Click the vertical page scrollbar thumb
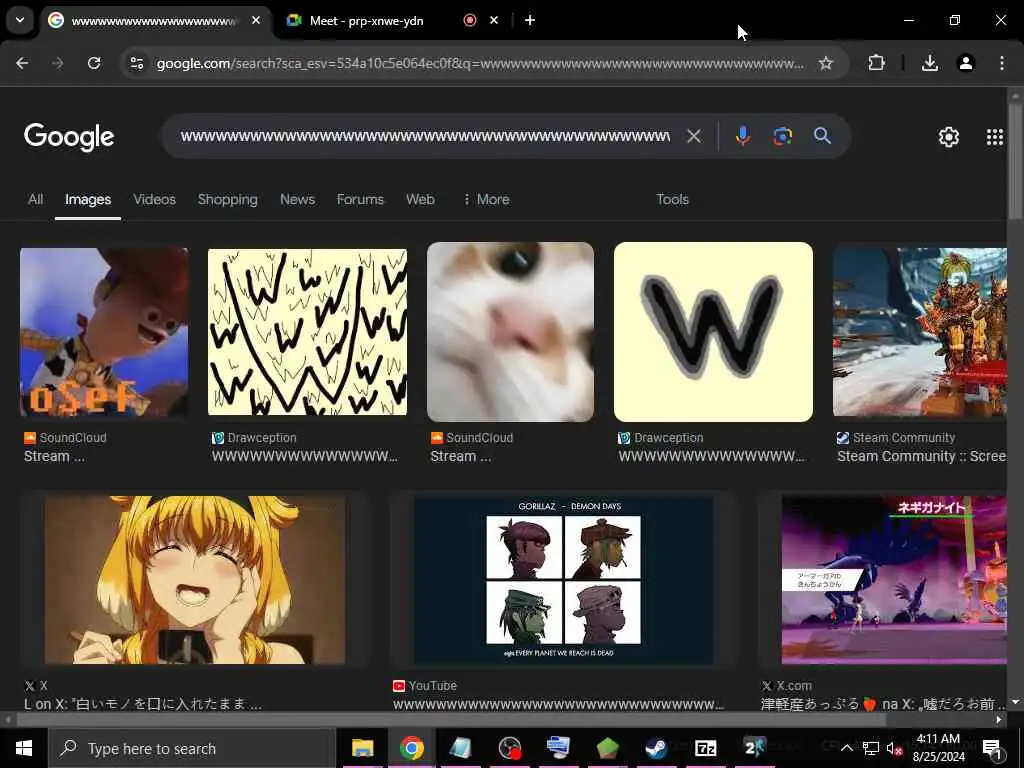1024x768 pixels. 1015,160
